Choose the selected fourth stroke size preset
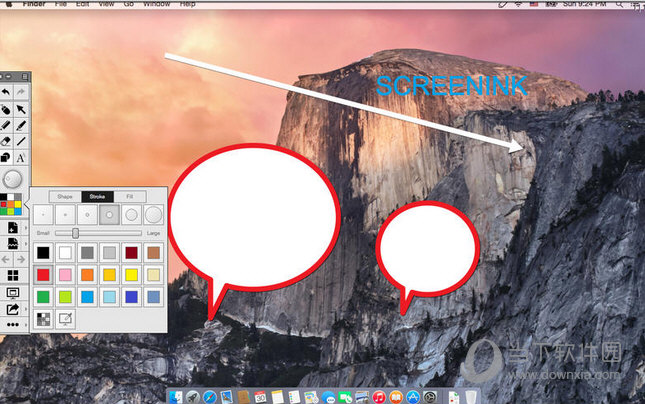This screenshot has height=404, width=645. pos(109,214)
